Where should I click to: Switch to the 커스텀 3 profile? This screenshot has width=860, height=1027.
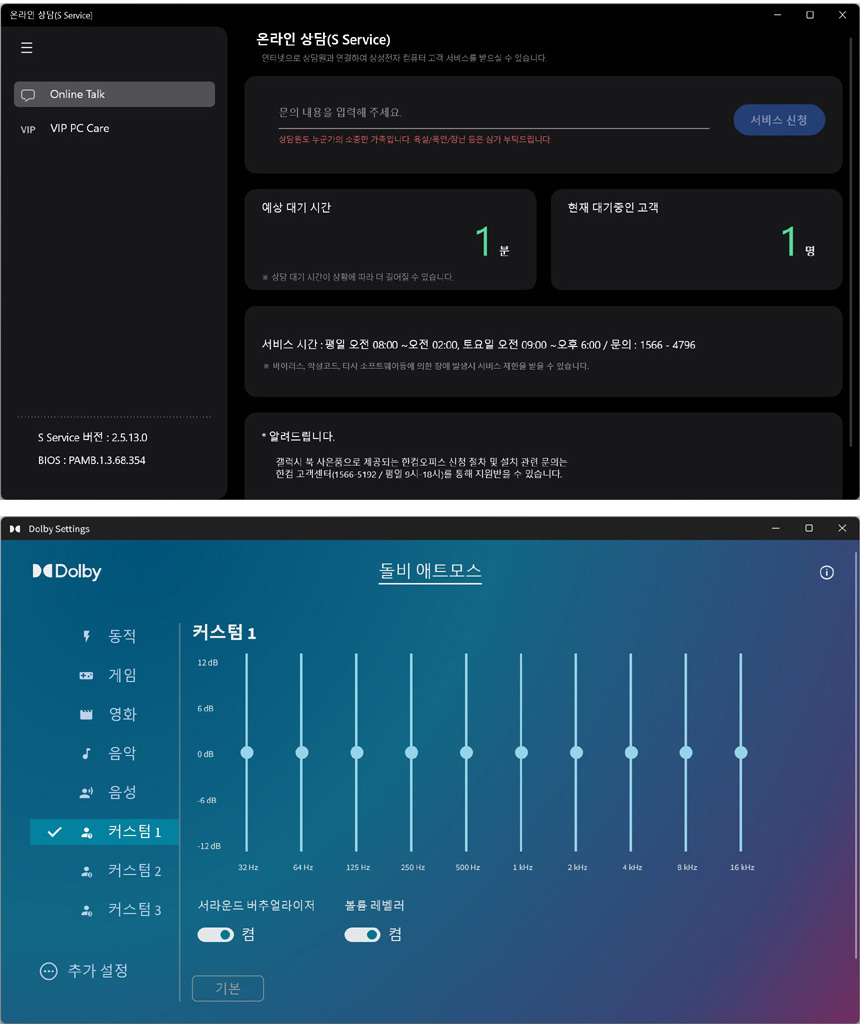click(134, 910)
